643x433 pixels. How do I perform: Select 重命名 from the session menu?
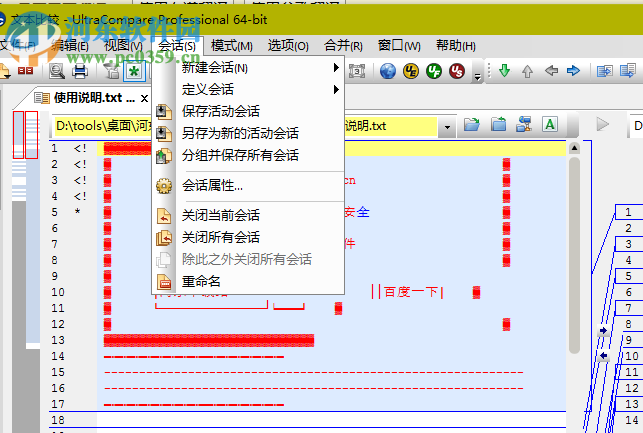click(x=248, y=282)
